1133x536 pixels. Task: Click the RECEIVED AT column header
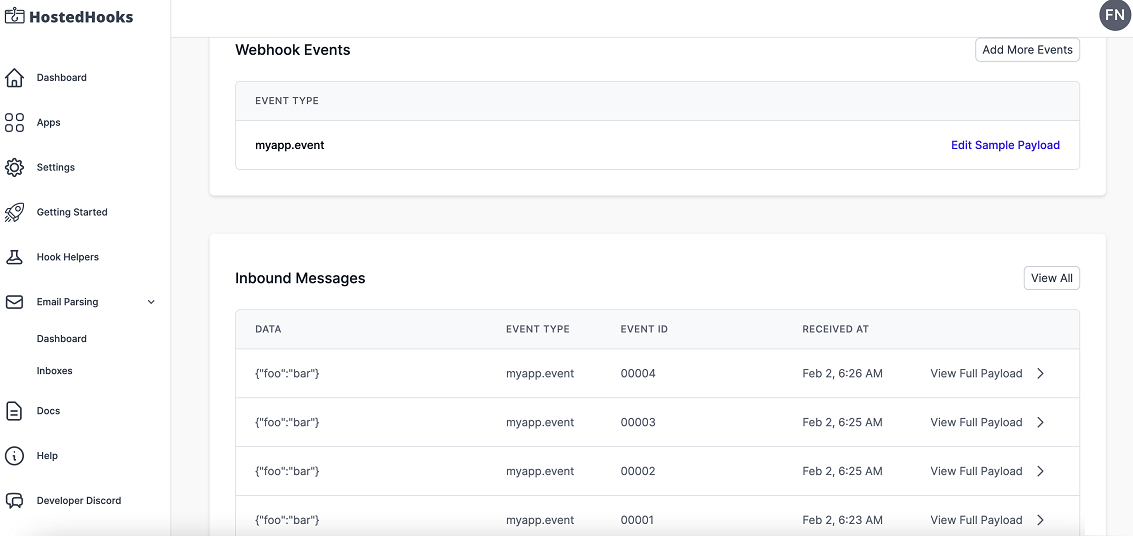pyautogui.click(x=835, y=329)
